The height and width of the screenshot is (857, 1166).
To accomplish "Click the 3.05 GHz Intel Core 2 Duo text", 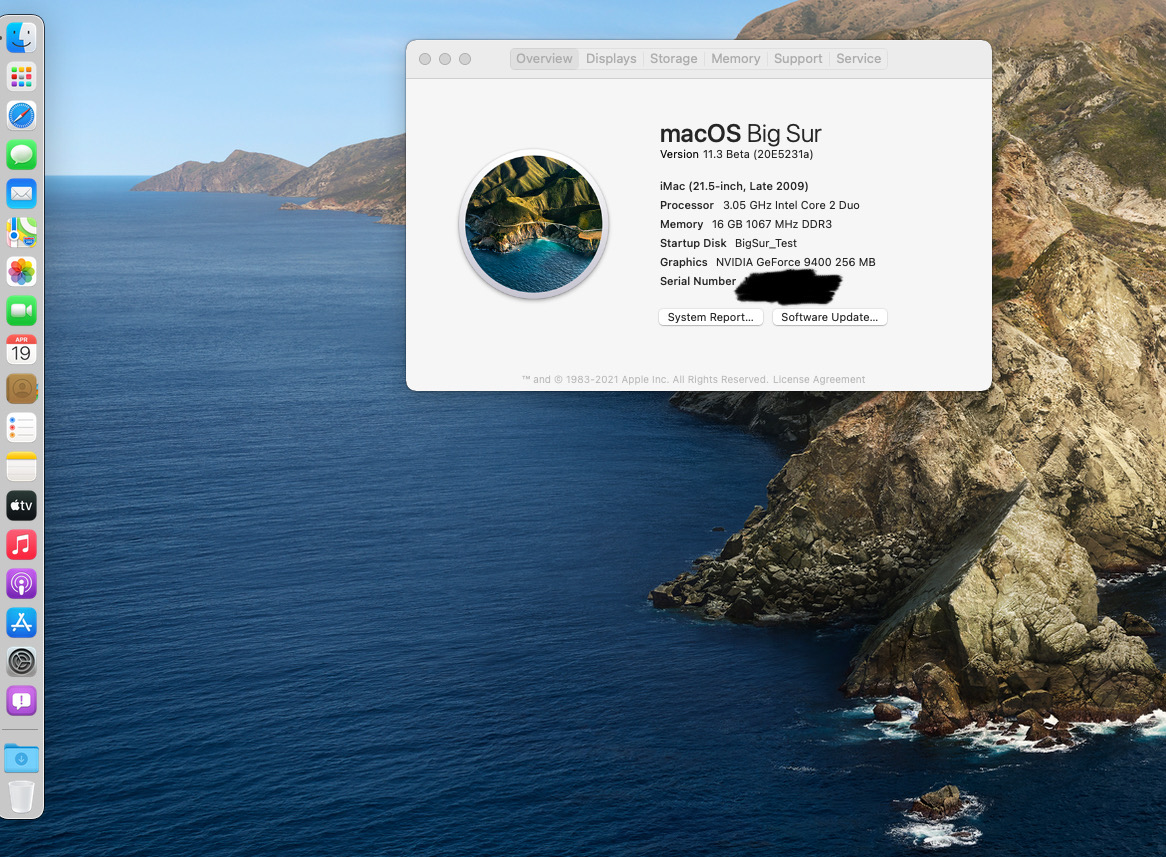I will click(x=791, y=205).
